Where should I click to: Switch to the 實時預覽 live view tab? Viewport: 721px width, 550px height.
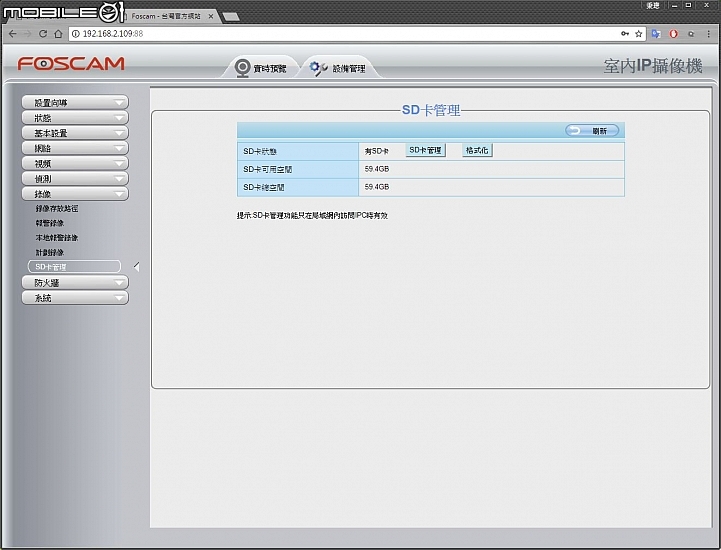click(x=261, y=68)
